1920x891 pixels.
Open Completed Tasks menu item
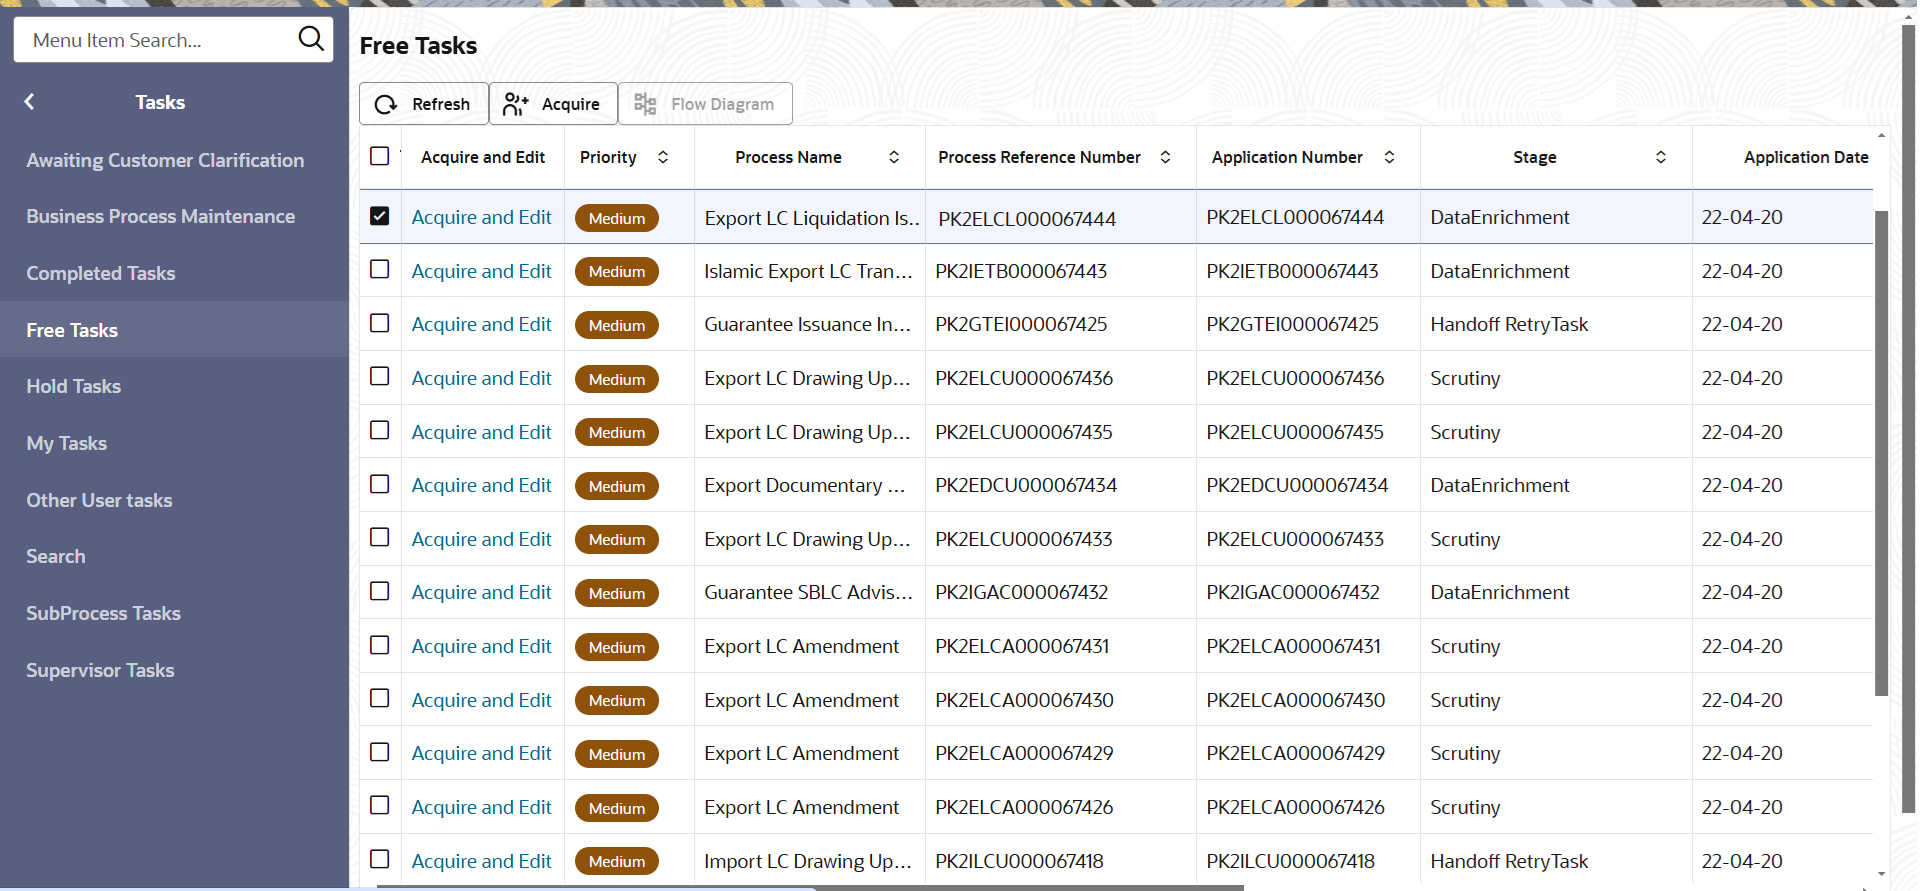click(x=174, y=273)
